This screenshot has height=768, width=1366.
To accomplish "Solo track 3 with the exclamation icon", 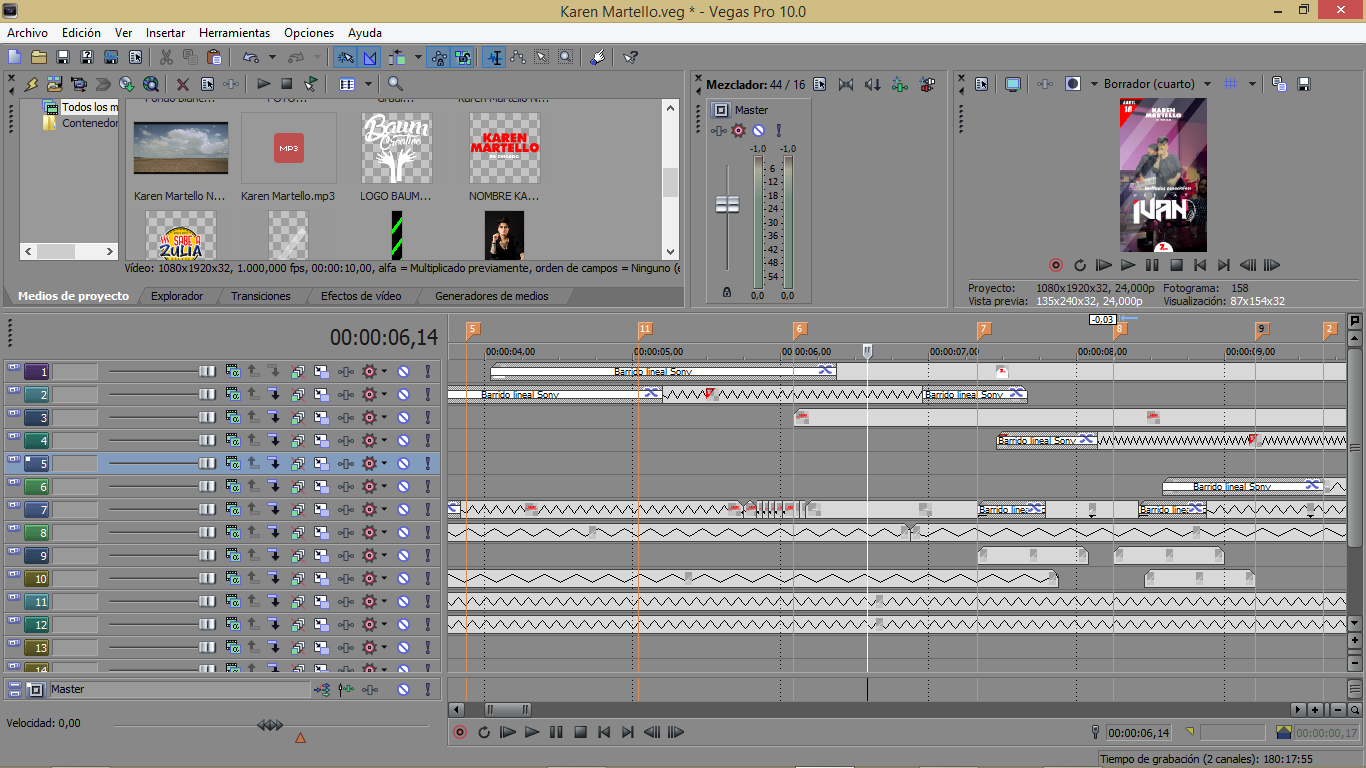I will [x=428, y=417].
